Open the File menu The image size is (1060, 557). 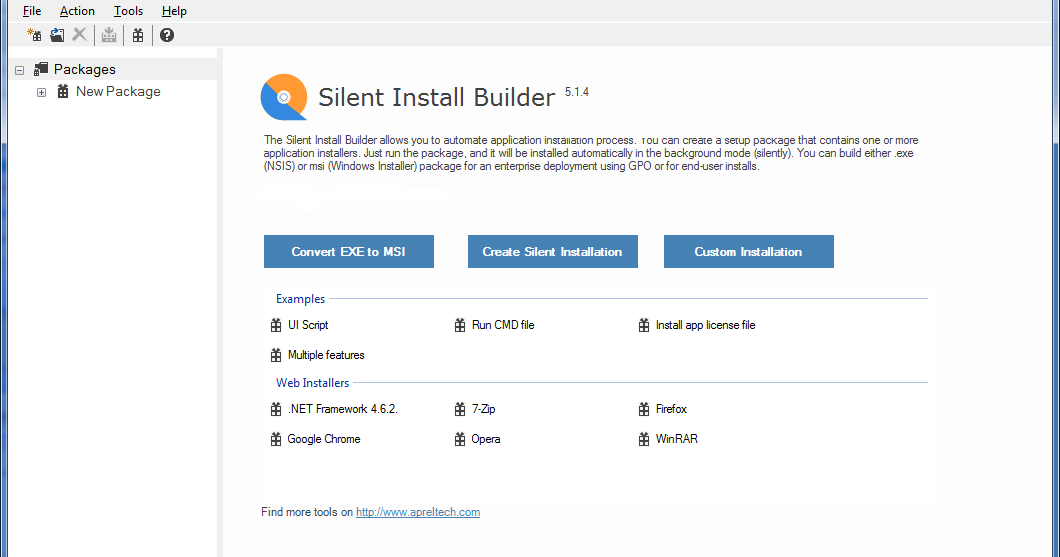32,11
